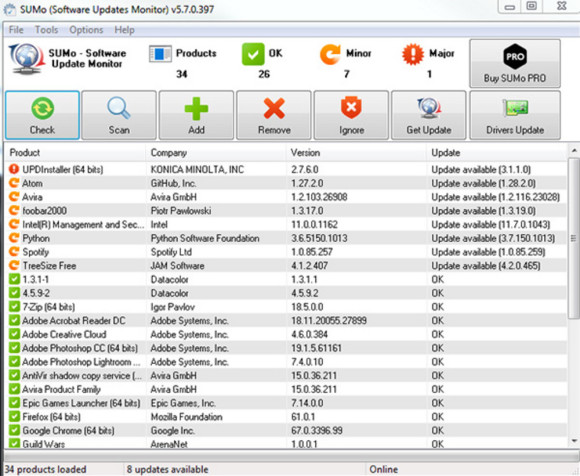Click the Buy SUMo PRO button
The height and width of the screenshot is (476, 580).
(x=515, y=63)
